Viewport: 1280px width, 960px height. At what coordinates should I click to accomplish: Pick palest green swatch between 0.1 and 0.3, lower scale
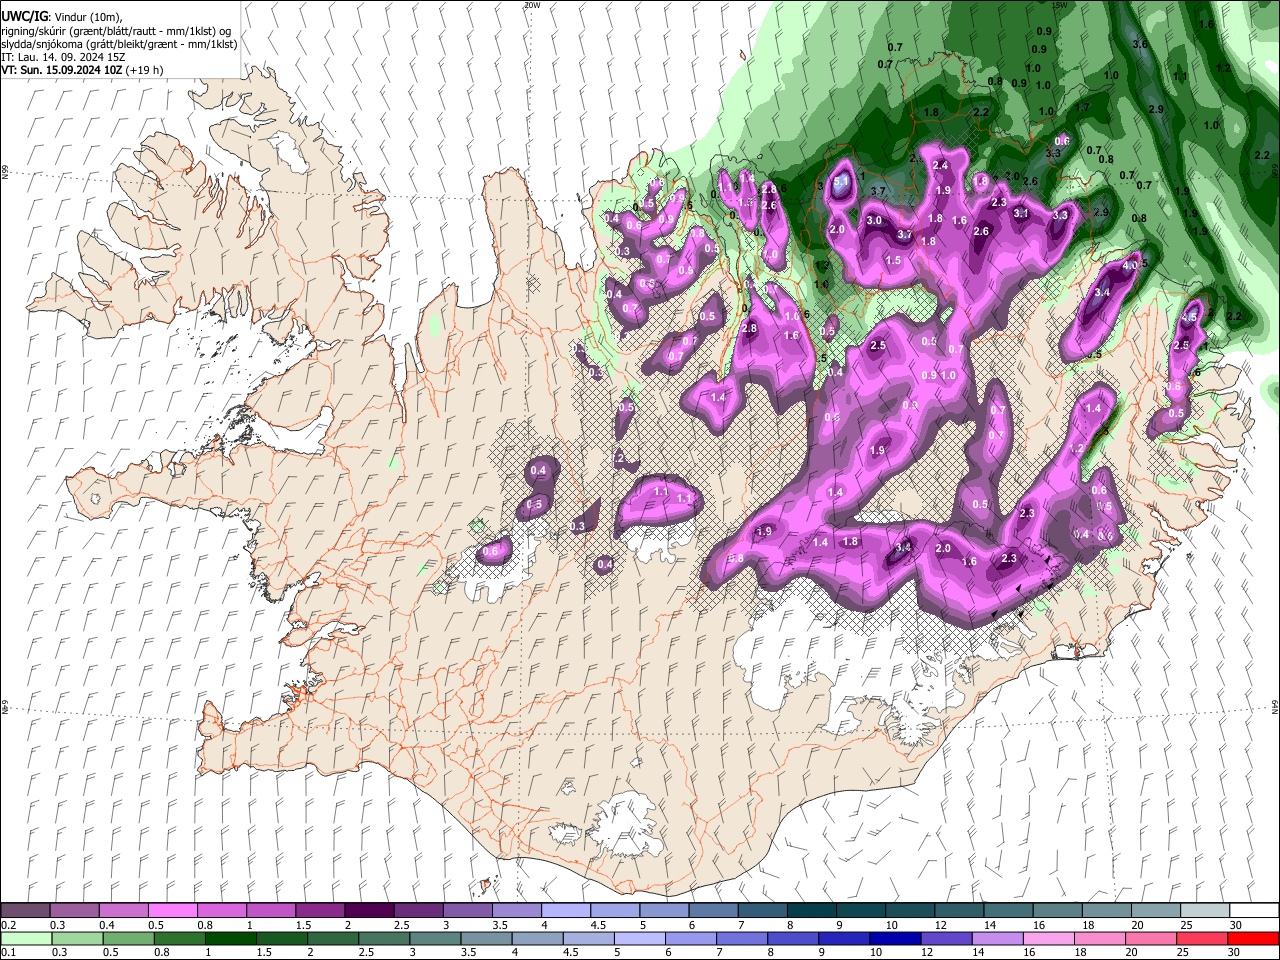[x=26, y=938]
